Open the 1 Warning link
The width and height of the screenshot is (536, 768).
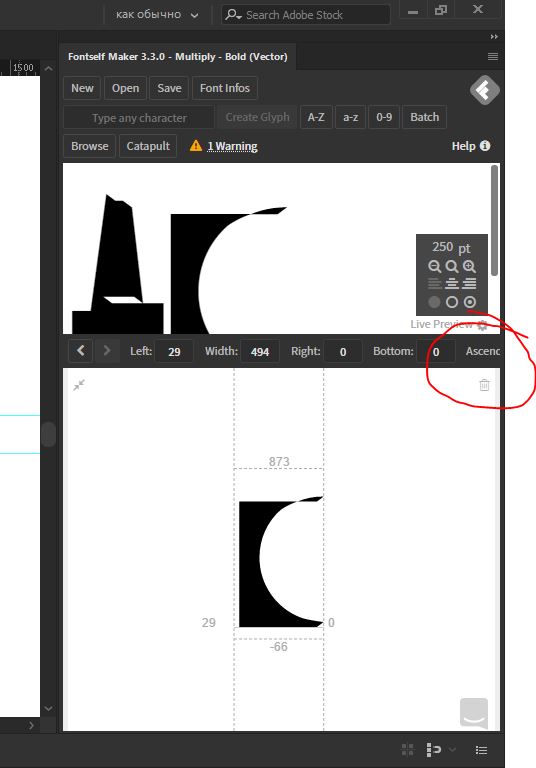coord(232,146)
